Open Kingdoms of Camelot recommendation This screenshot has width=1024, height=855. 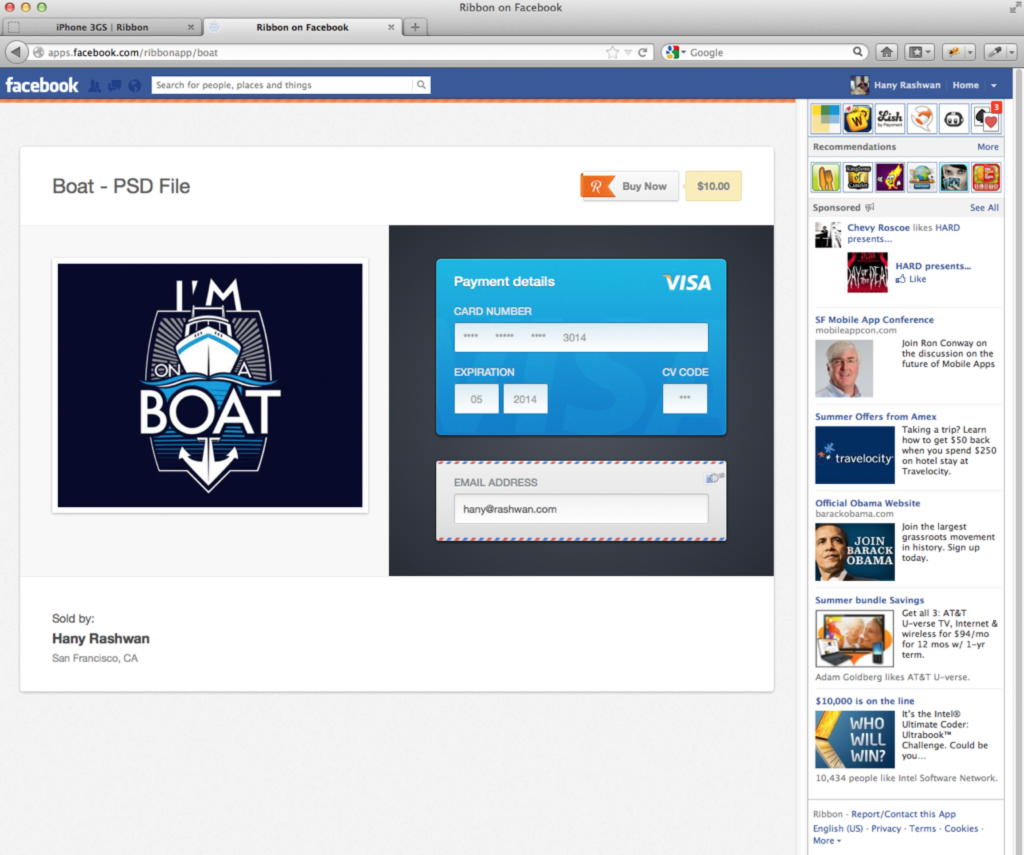[857, 177]
